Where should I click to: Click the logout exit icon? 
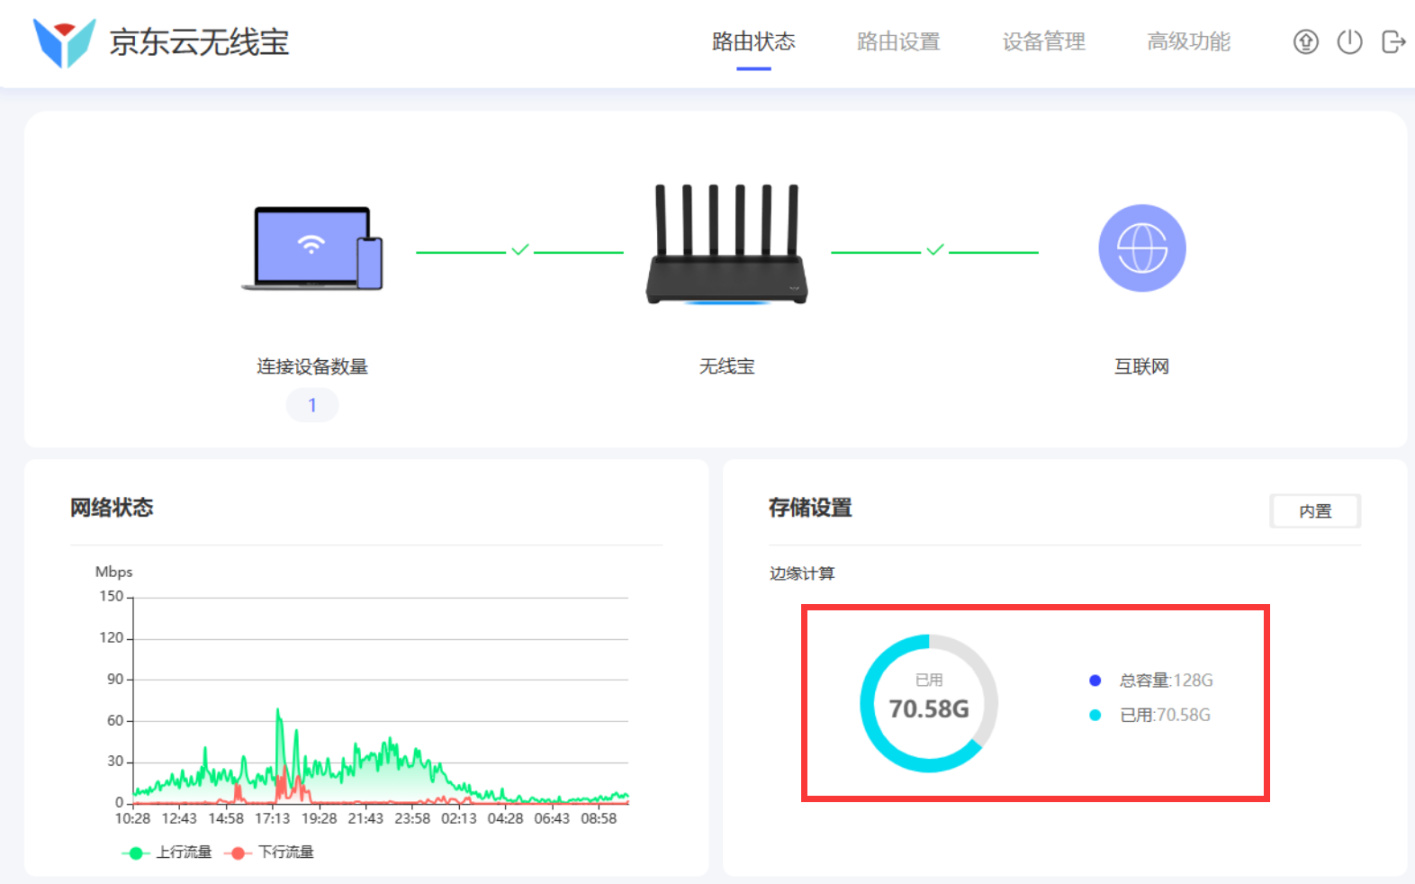[x=1393, y=42]
